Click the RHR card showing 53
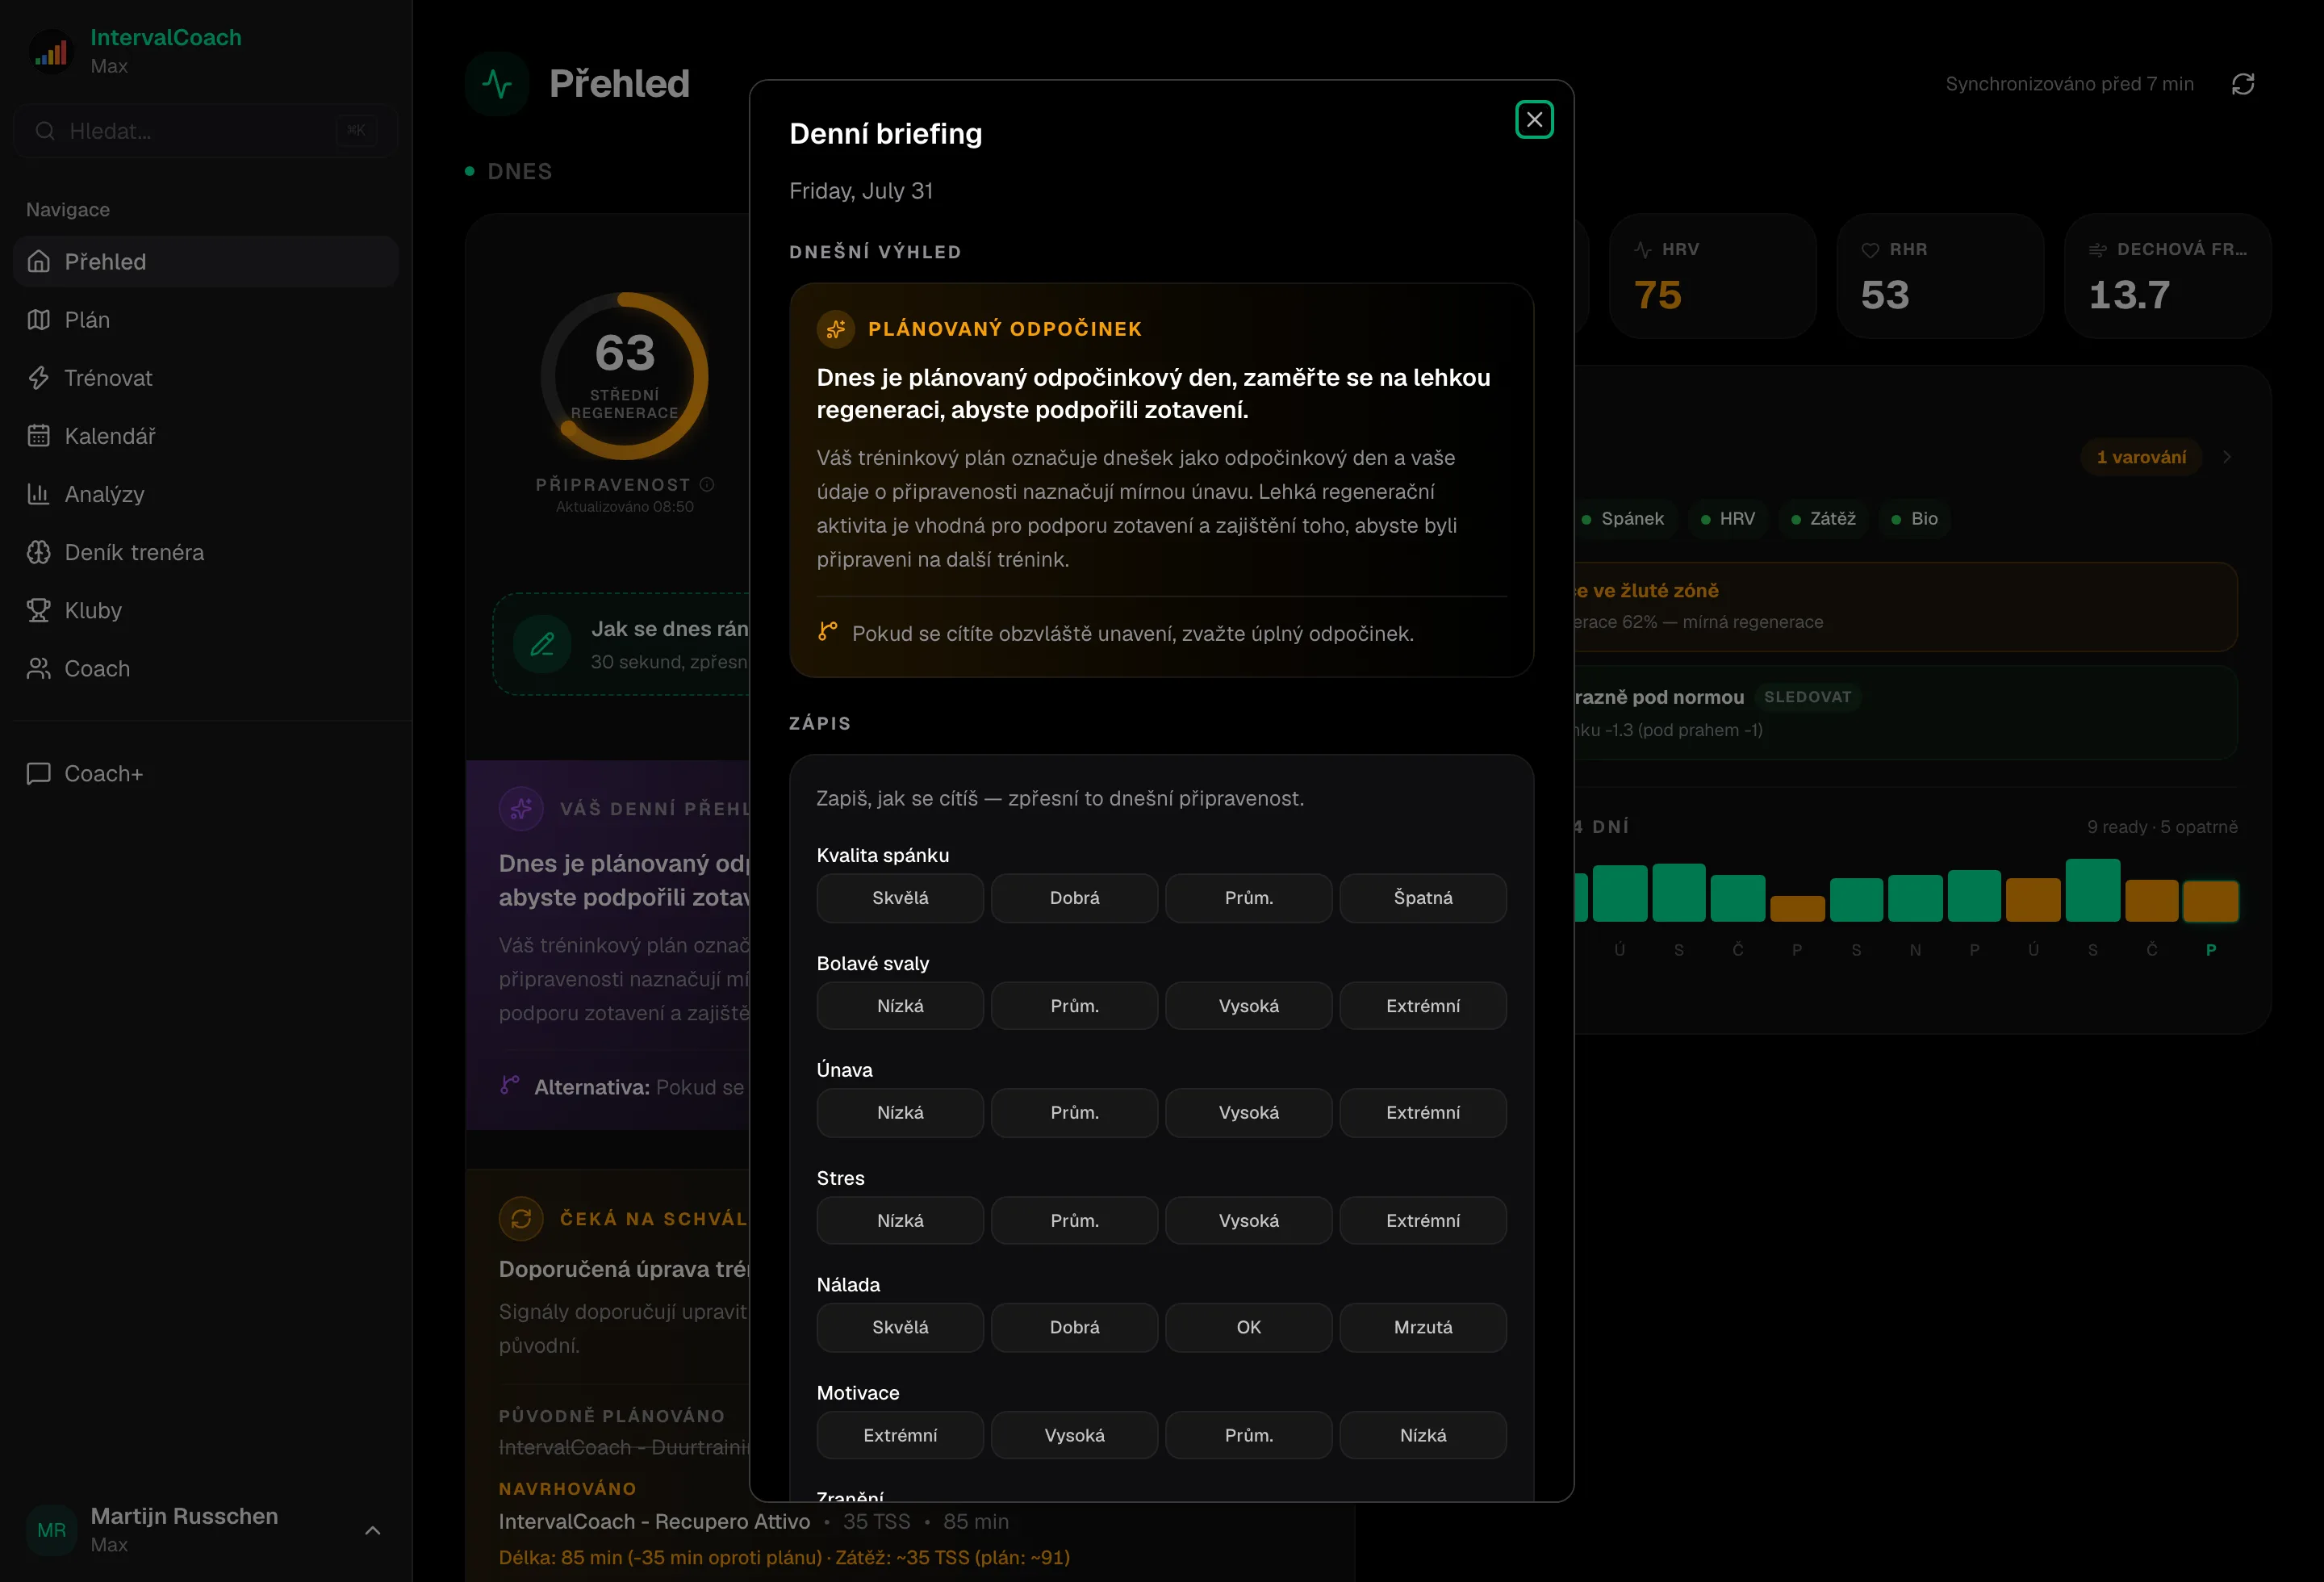Screen dimensions: 2324x1582 click(x=1940, y=276)
